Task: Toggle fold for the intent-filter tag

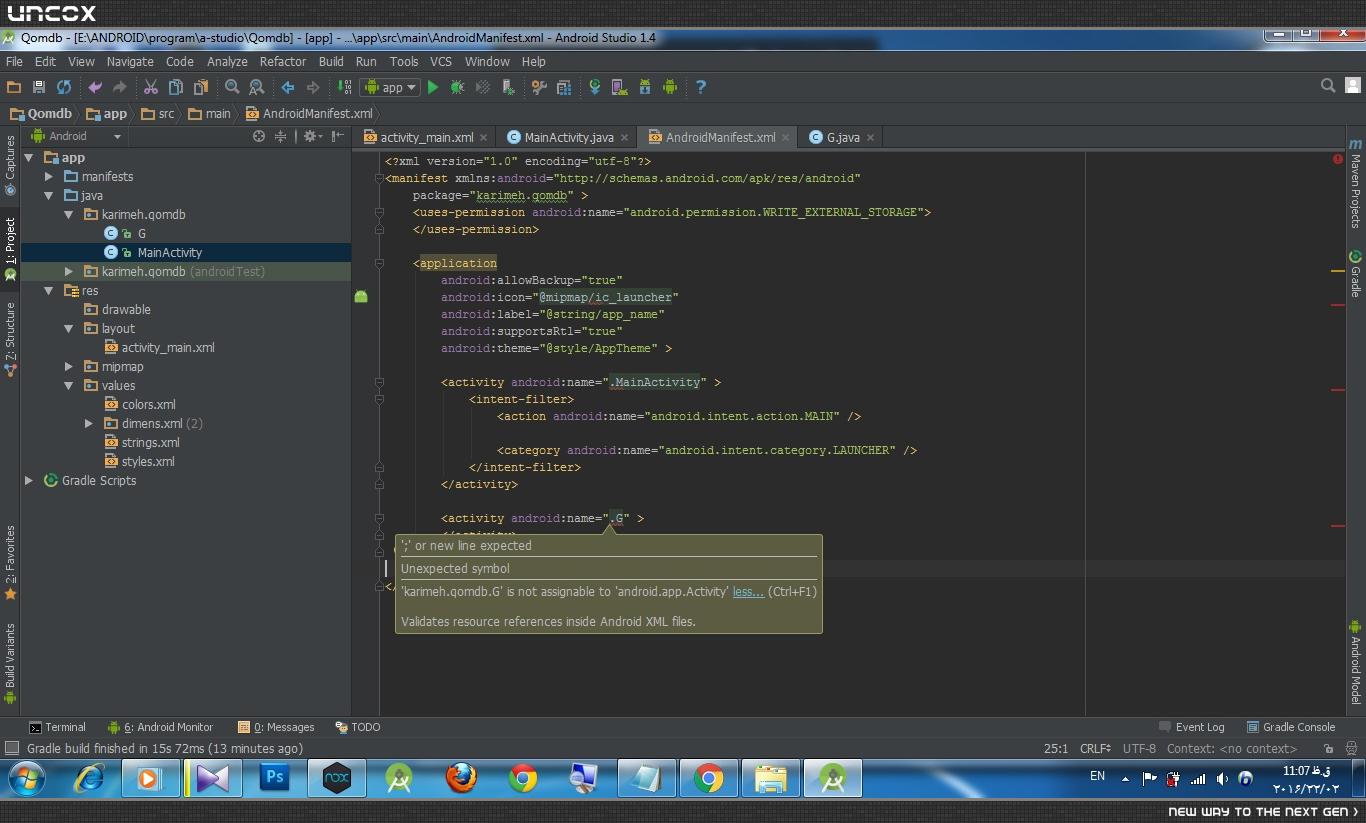Action: coord(380,399)
